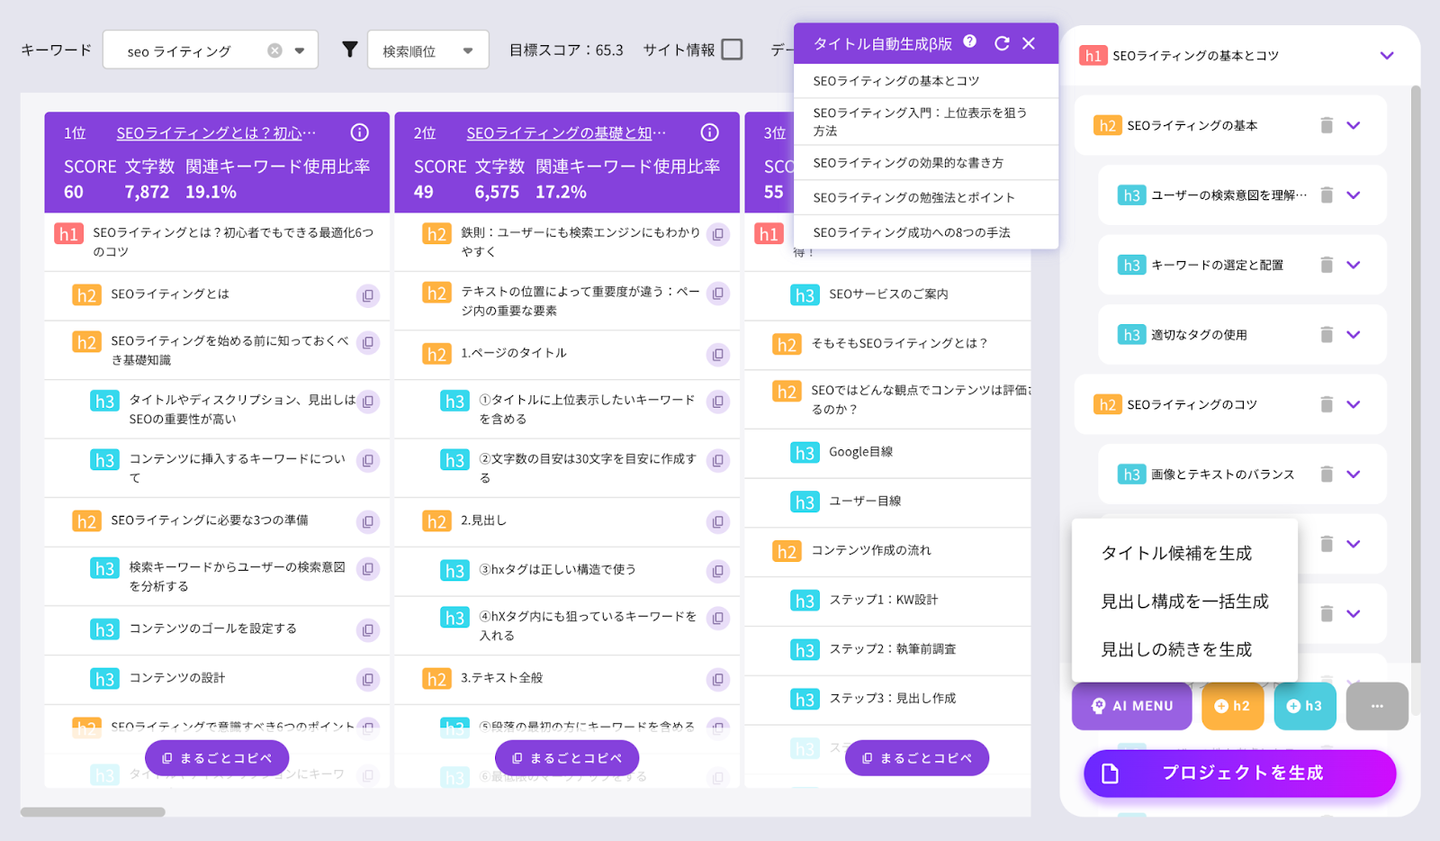This screenshot has width=1440, height=841.
Task: Select title SEOライティングの勉強法とポイント
Action: pyautogui.click(x=926, y=197)
